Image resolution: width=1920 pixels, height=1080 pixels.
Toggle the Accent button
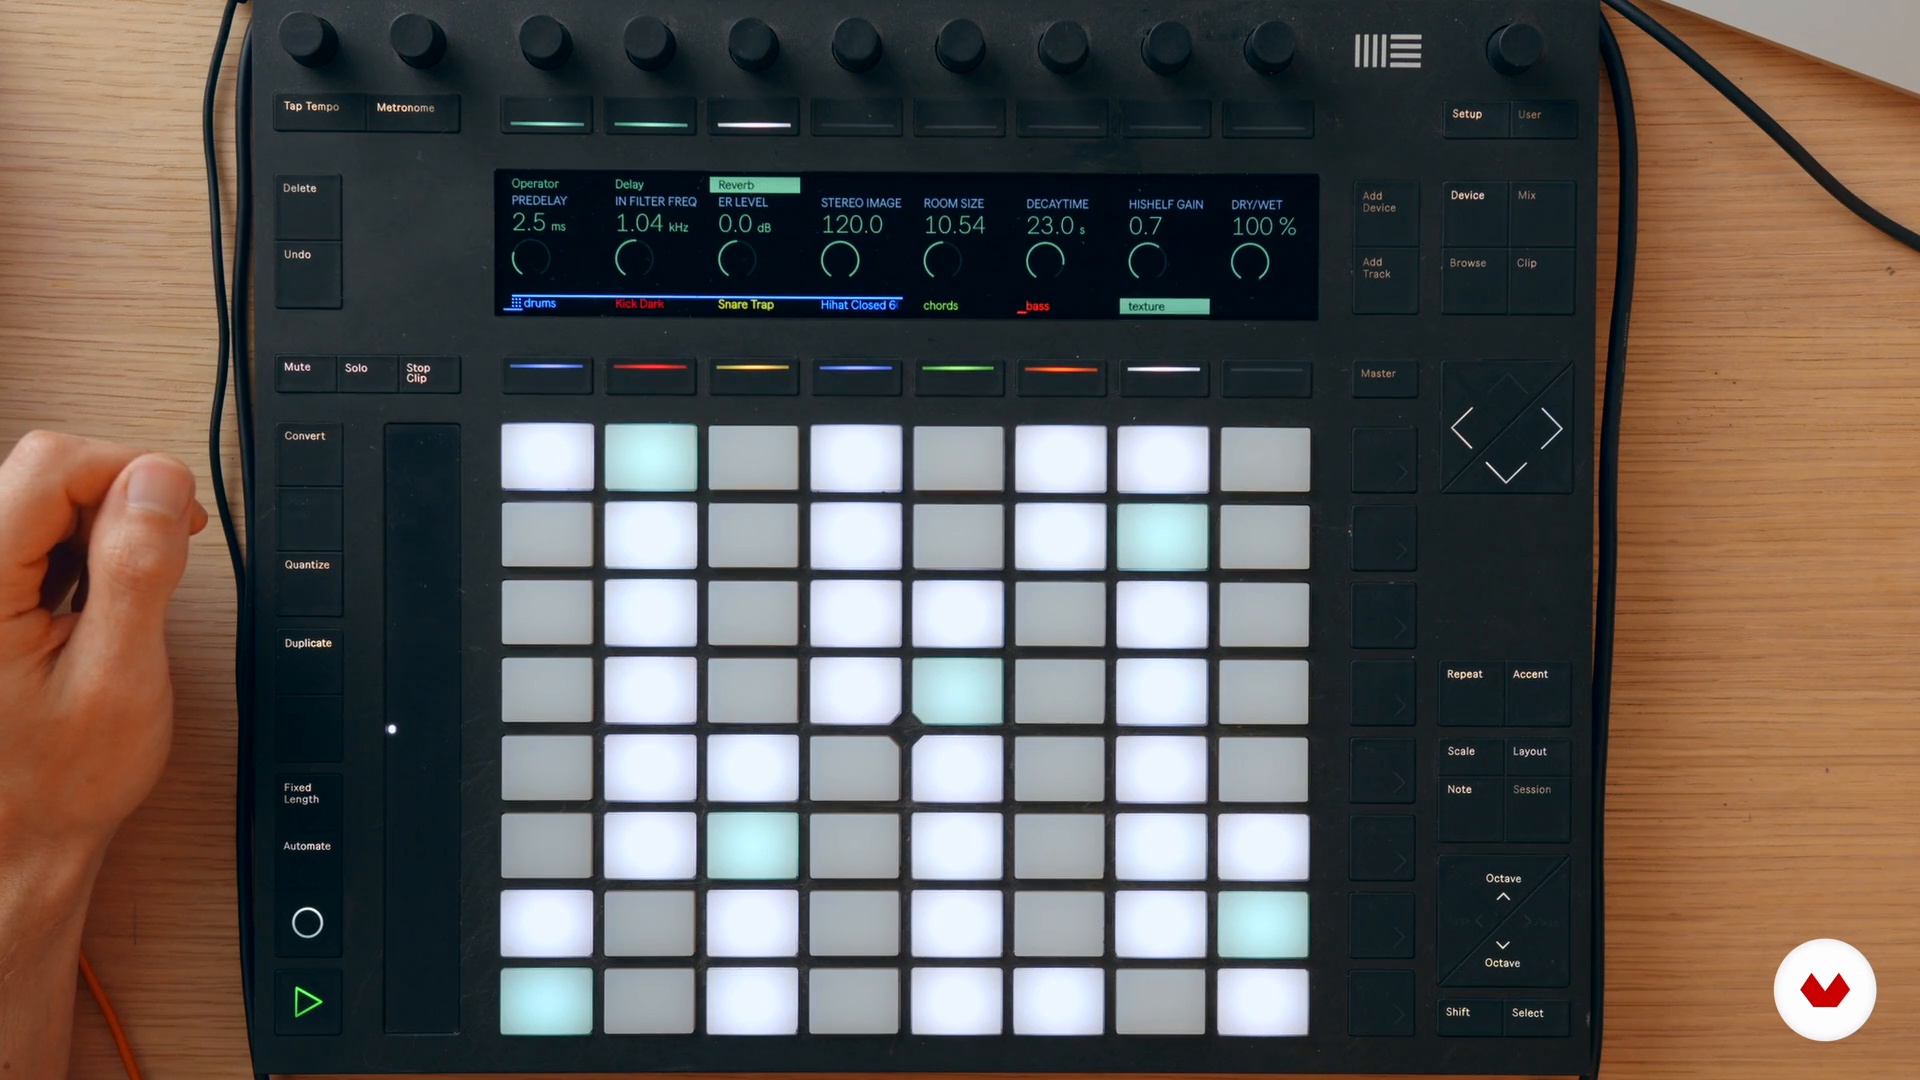1538,692
